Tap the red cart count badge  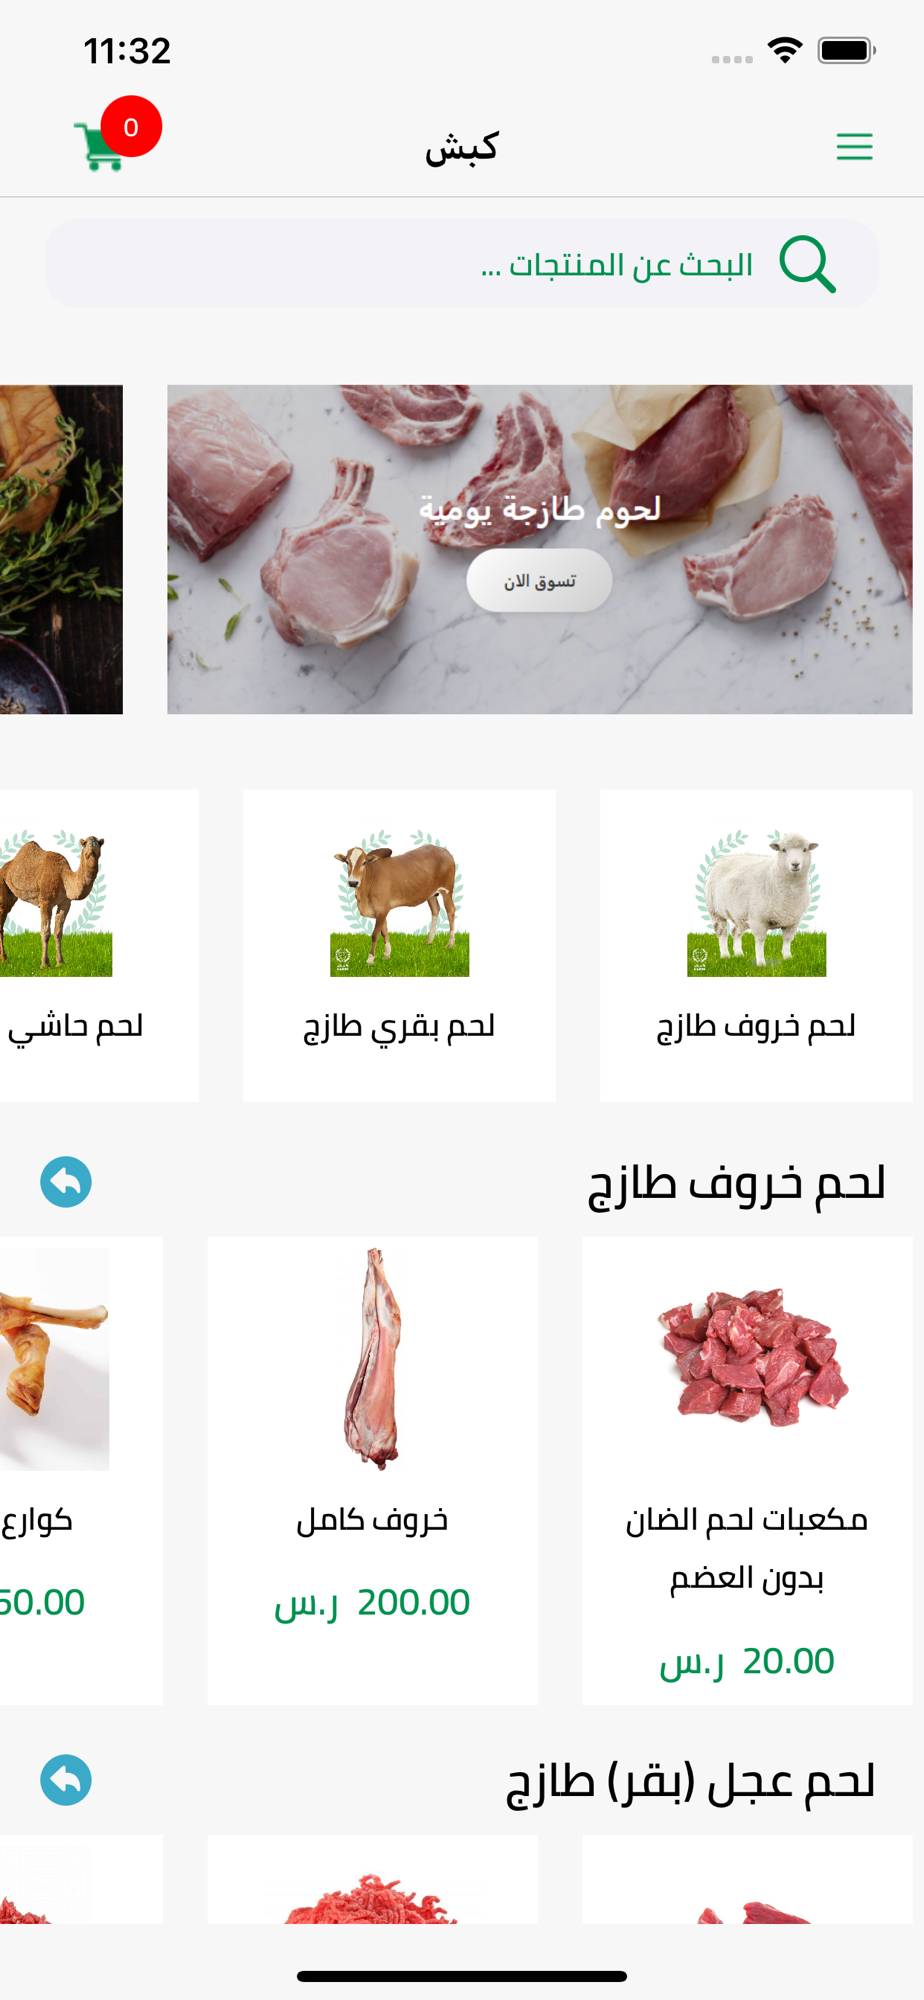[x=131, y=127]
